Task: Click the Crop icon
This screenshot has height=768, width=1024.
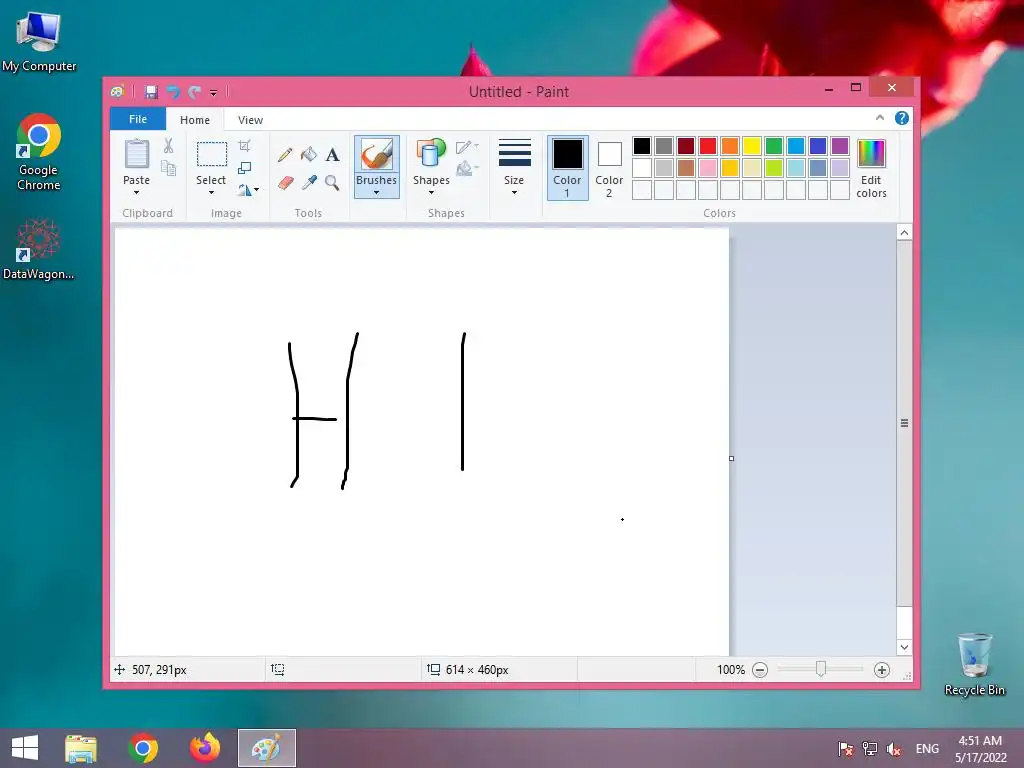Action: coord(244,146)
